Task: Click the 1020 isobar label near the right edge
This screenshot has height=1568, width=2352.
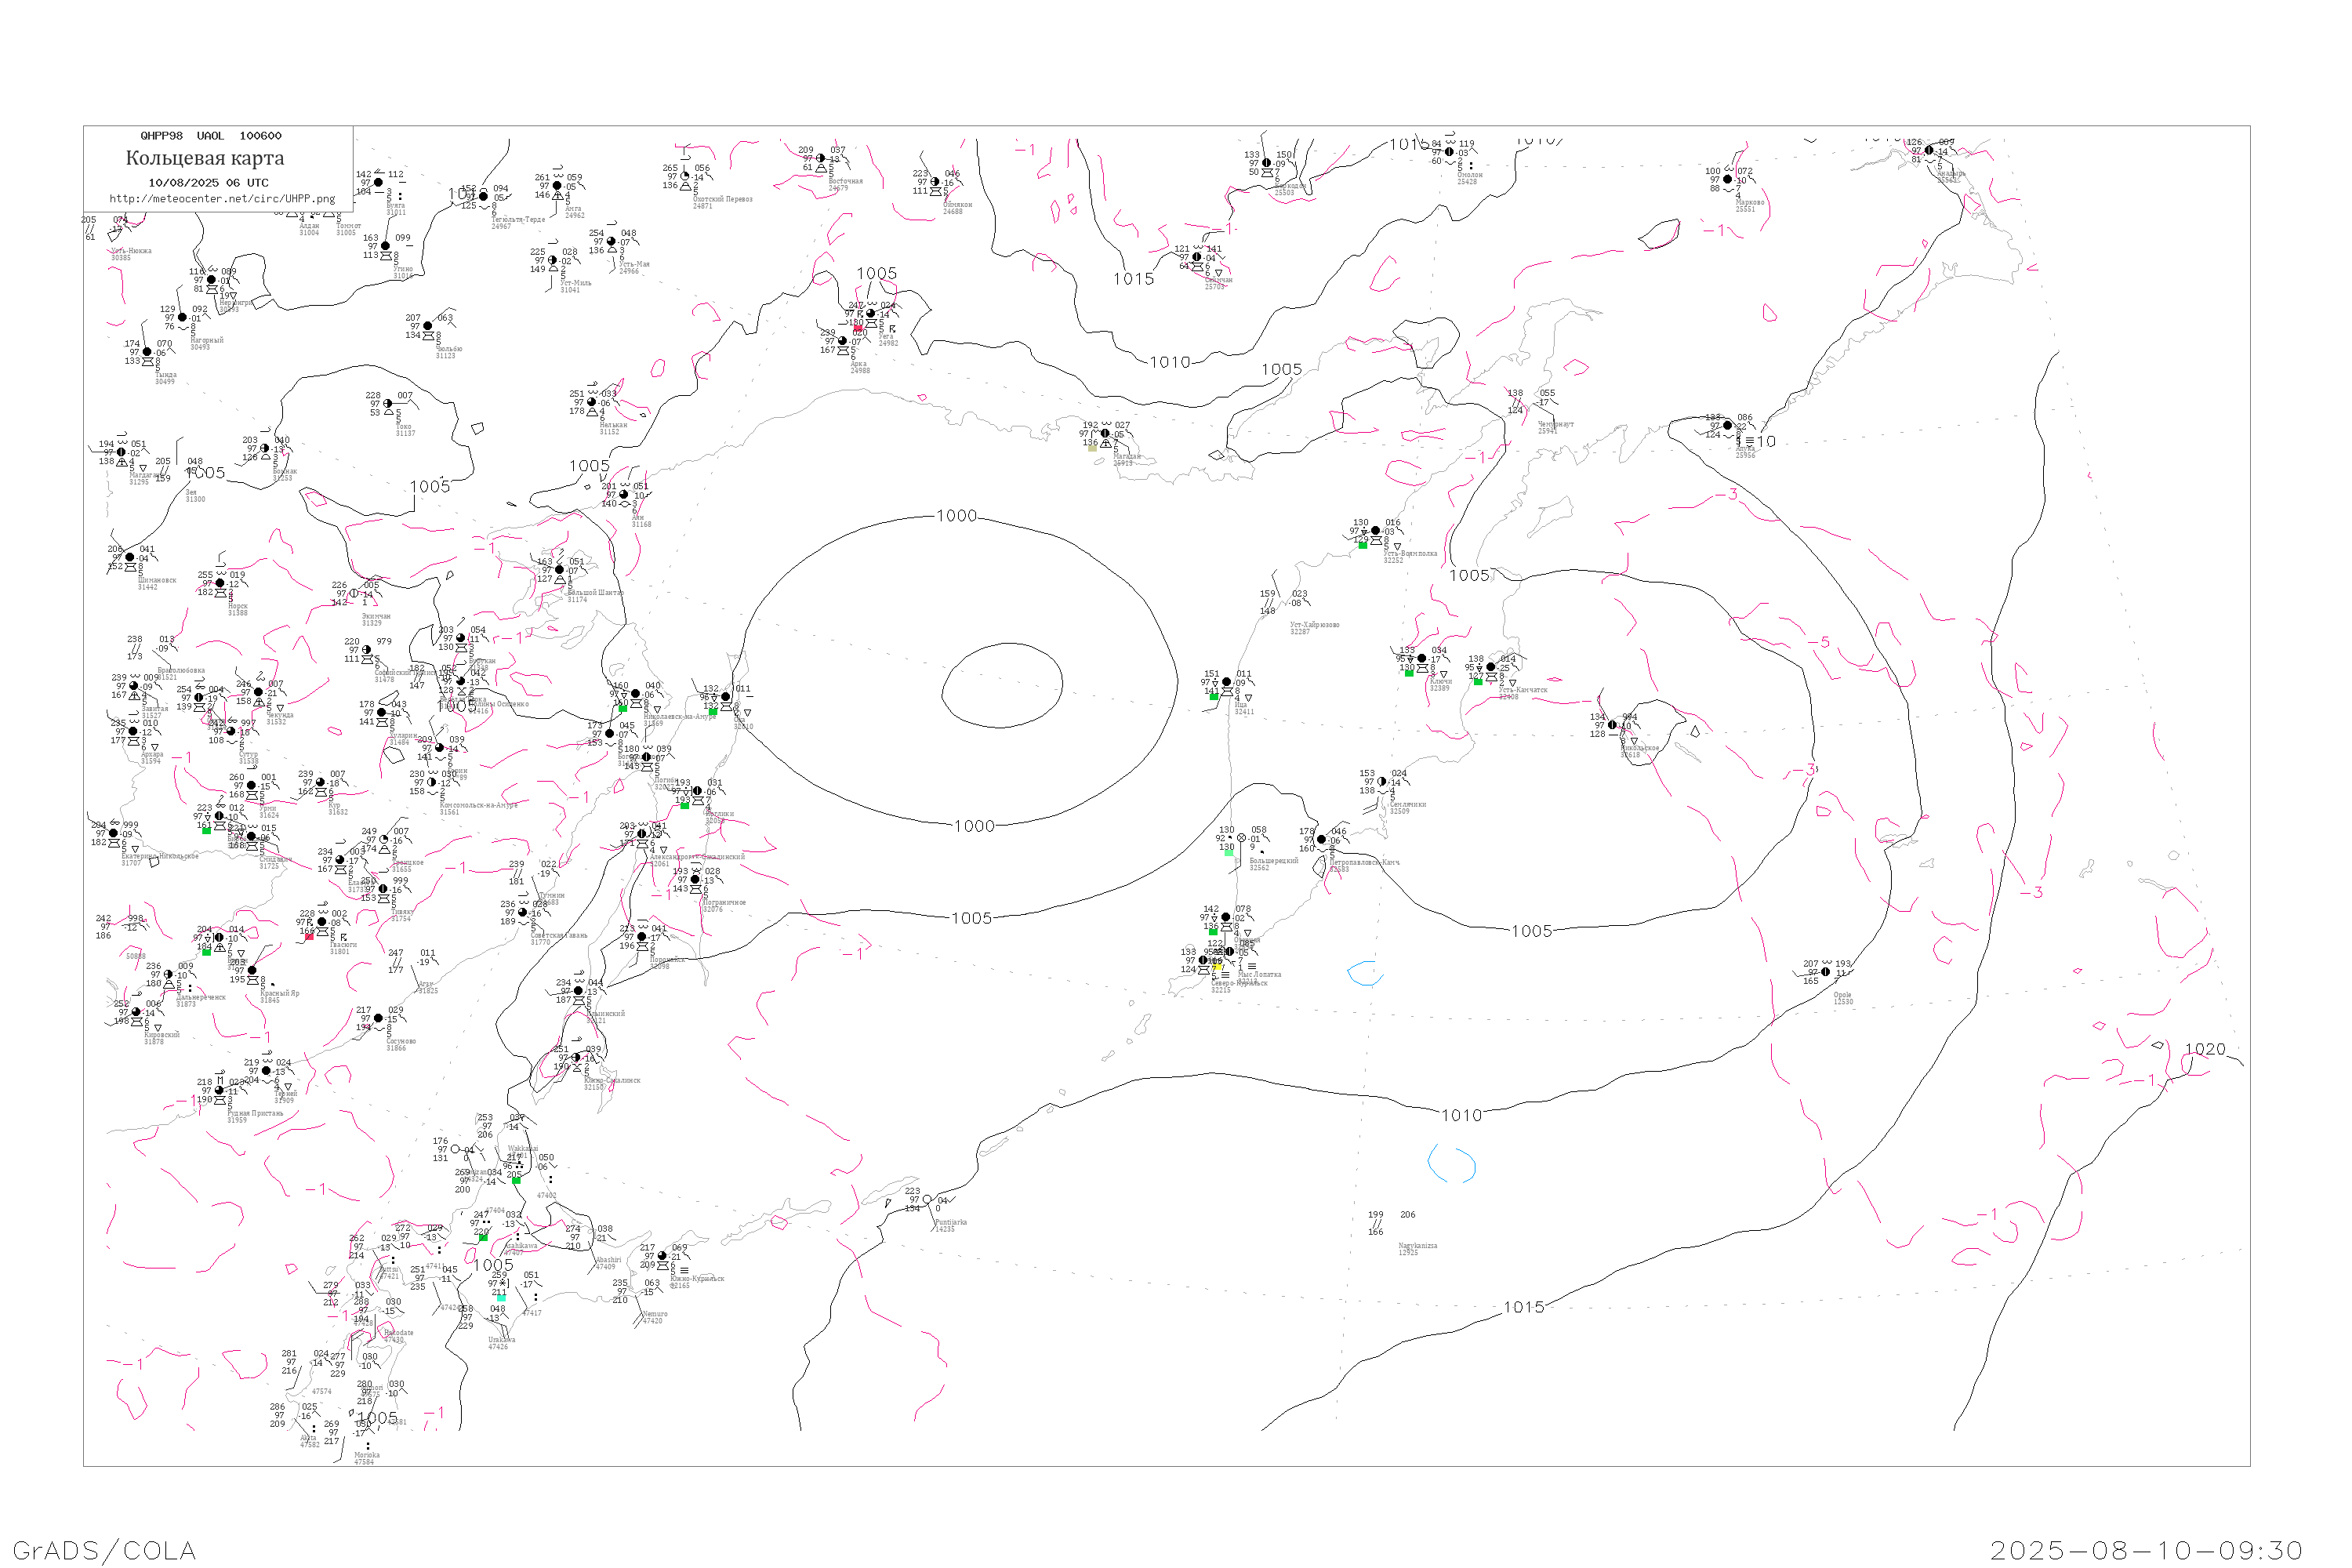Action: pyautogui.click(x=2205, y=1049)
